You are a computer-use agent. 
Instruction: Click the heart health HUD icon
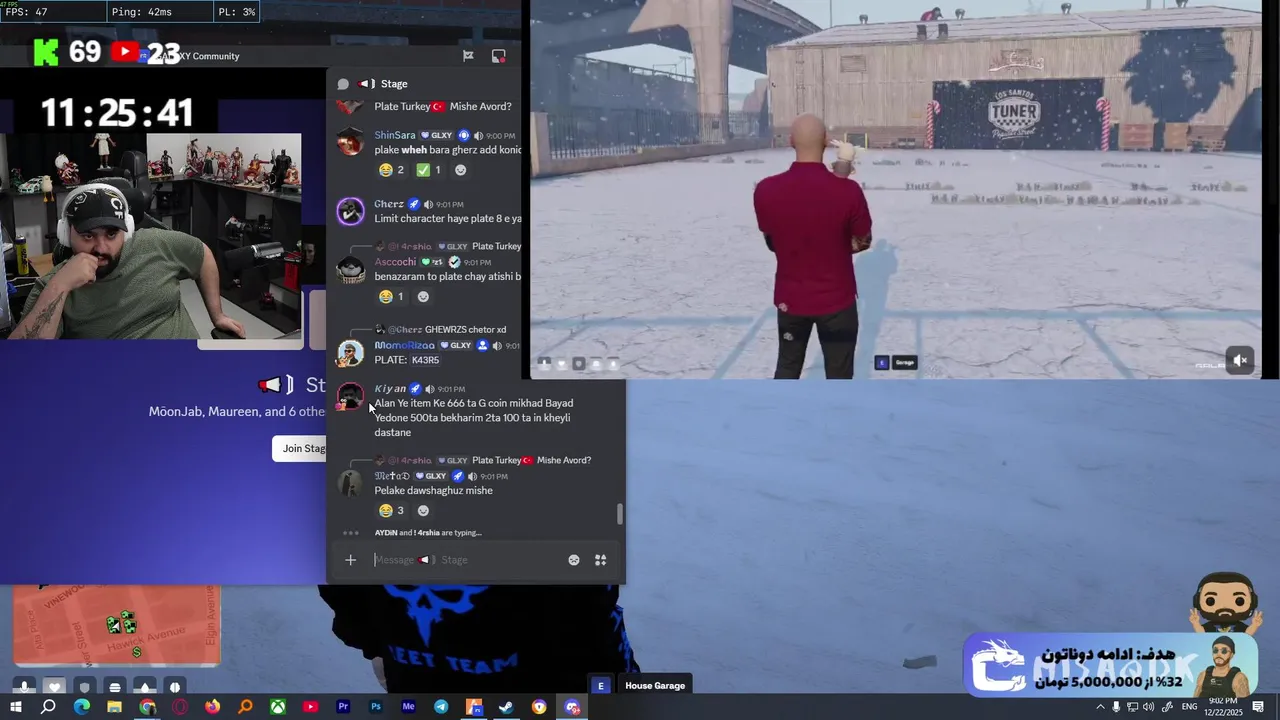54,687
